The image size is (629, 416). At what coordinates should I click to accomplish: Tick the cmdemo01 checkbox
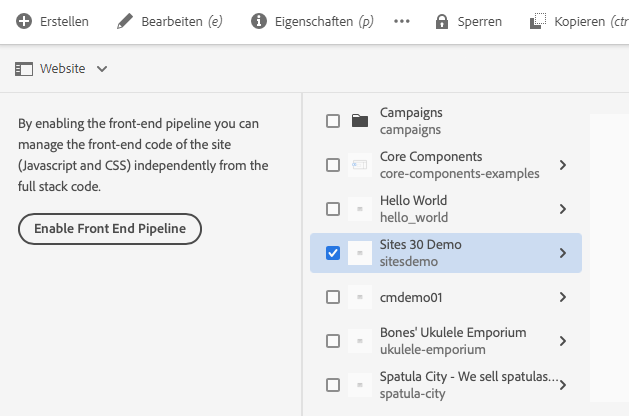coord(333,297)
